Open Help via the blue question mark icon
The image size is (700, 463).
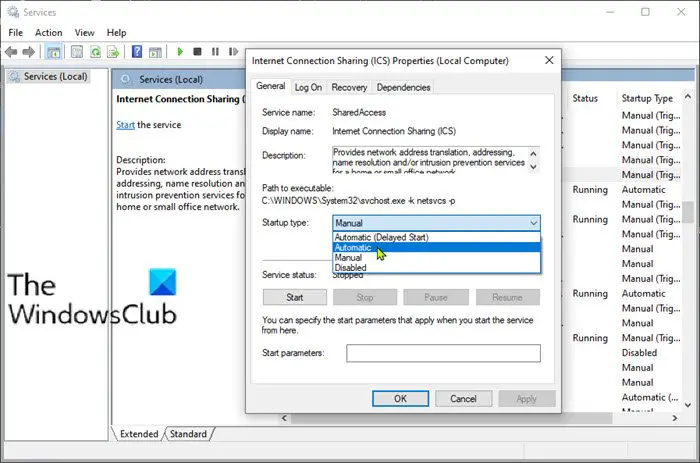pos(137,52)
